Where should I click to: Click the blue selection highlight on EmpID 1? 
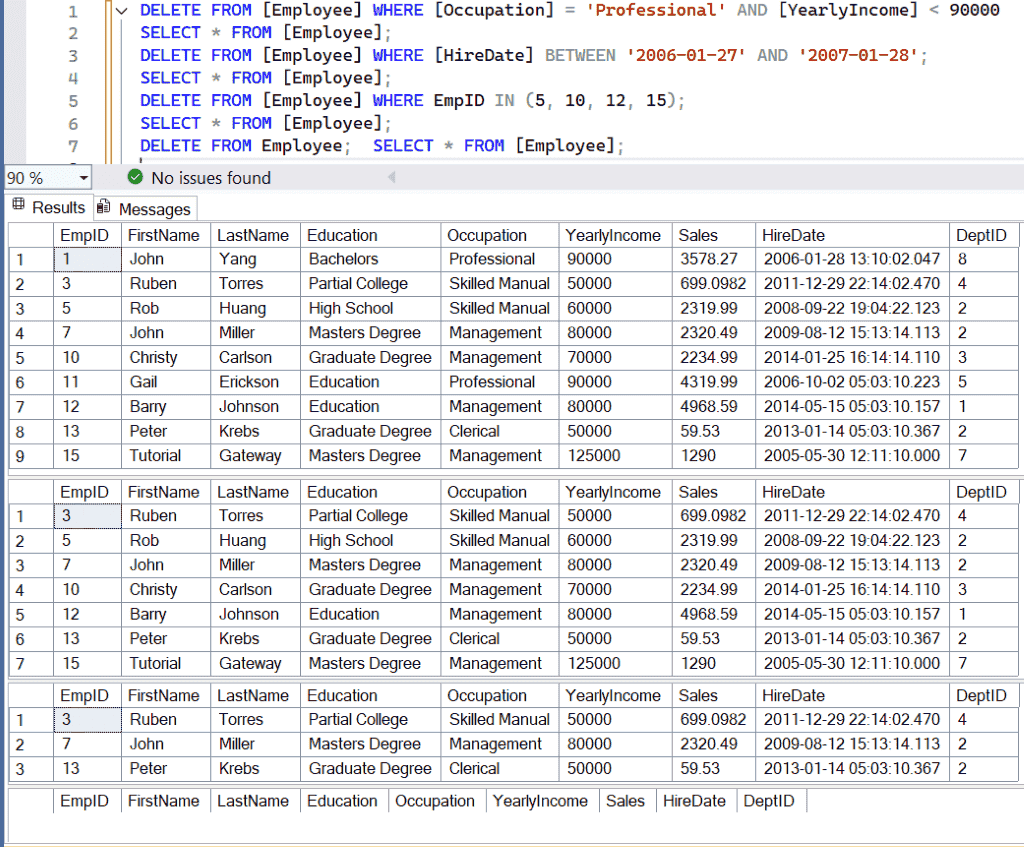[x=86, y=258]
